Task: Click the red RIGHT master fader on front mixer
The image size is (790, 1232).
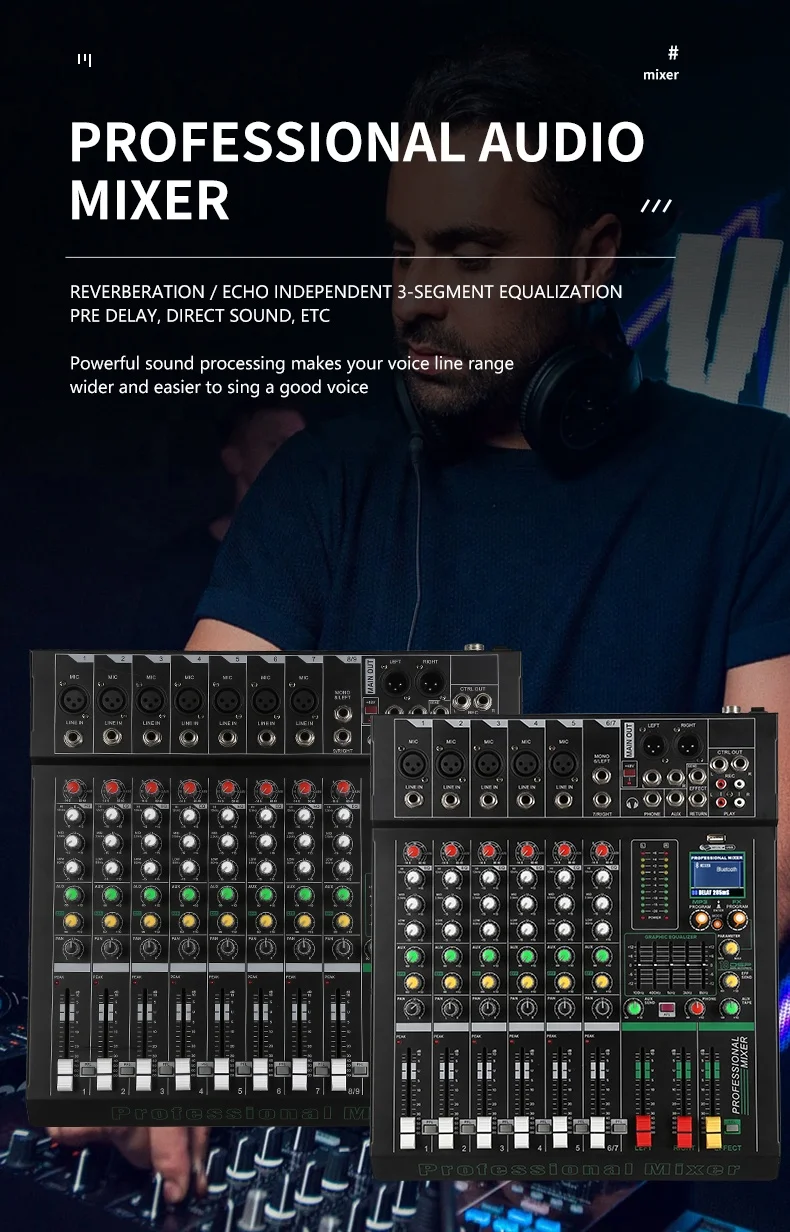Action: coord(684,1130)
